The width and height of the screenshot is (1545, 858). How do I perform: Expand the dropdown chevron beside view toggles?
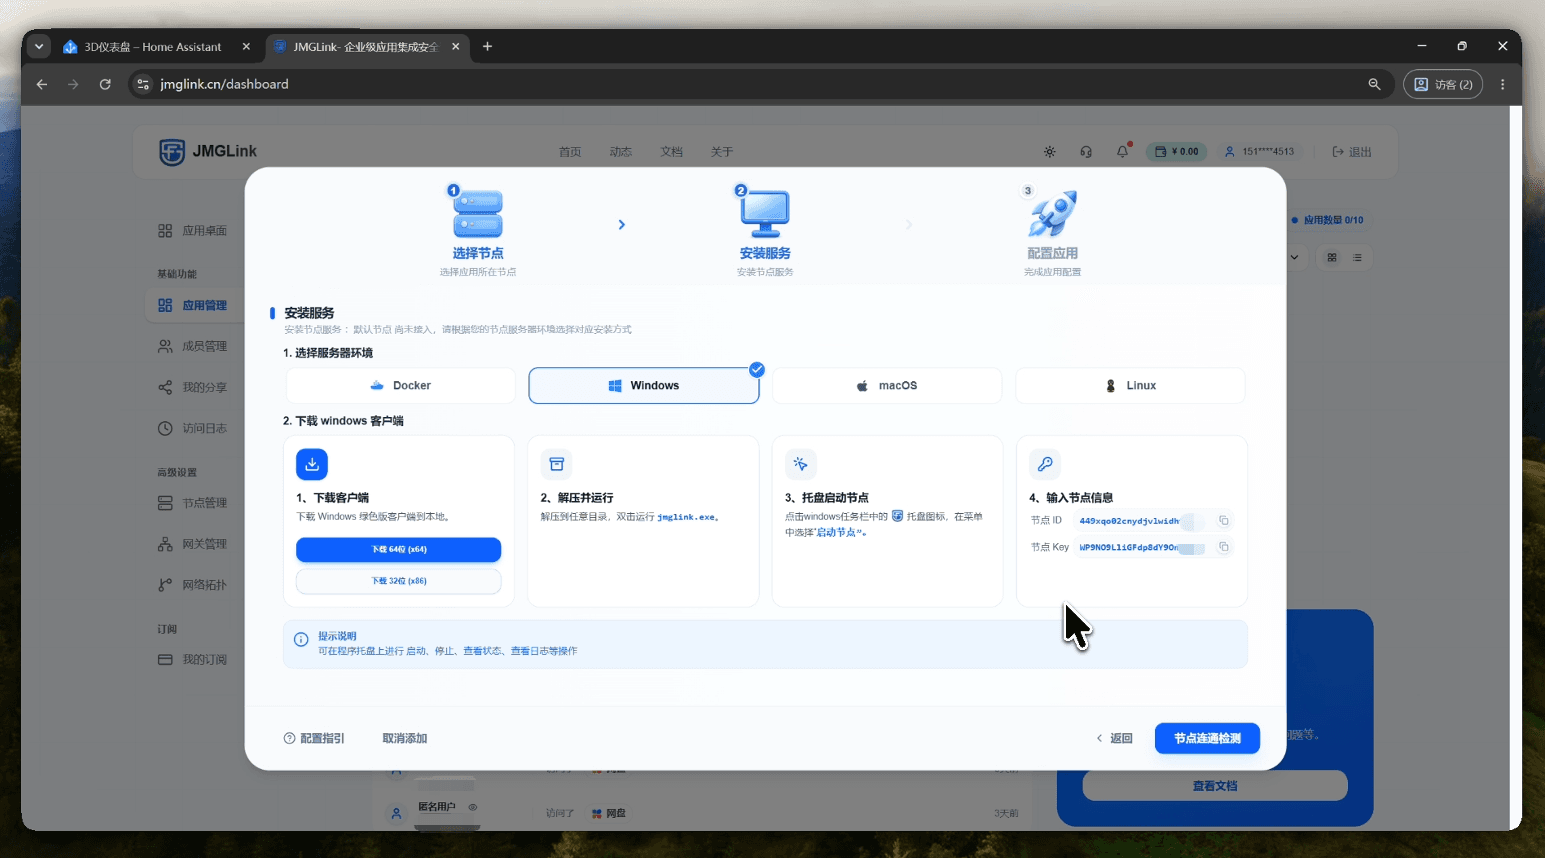(1295, 258)
